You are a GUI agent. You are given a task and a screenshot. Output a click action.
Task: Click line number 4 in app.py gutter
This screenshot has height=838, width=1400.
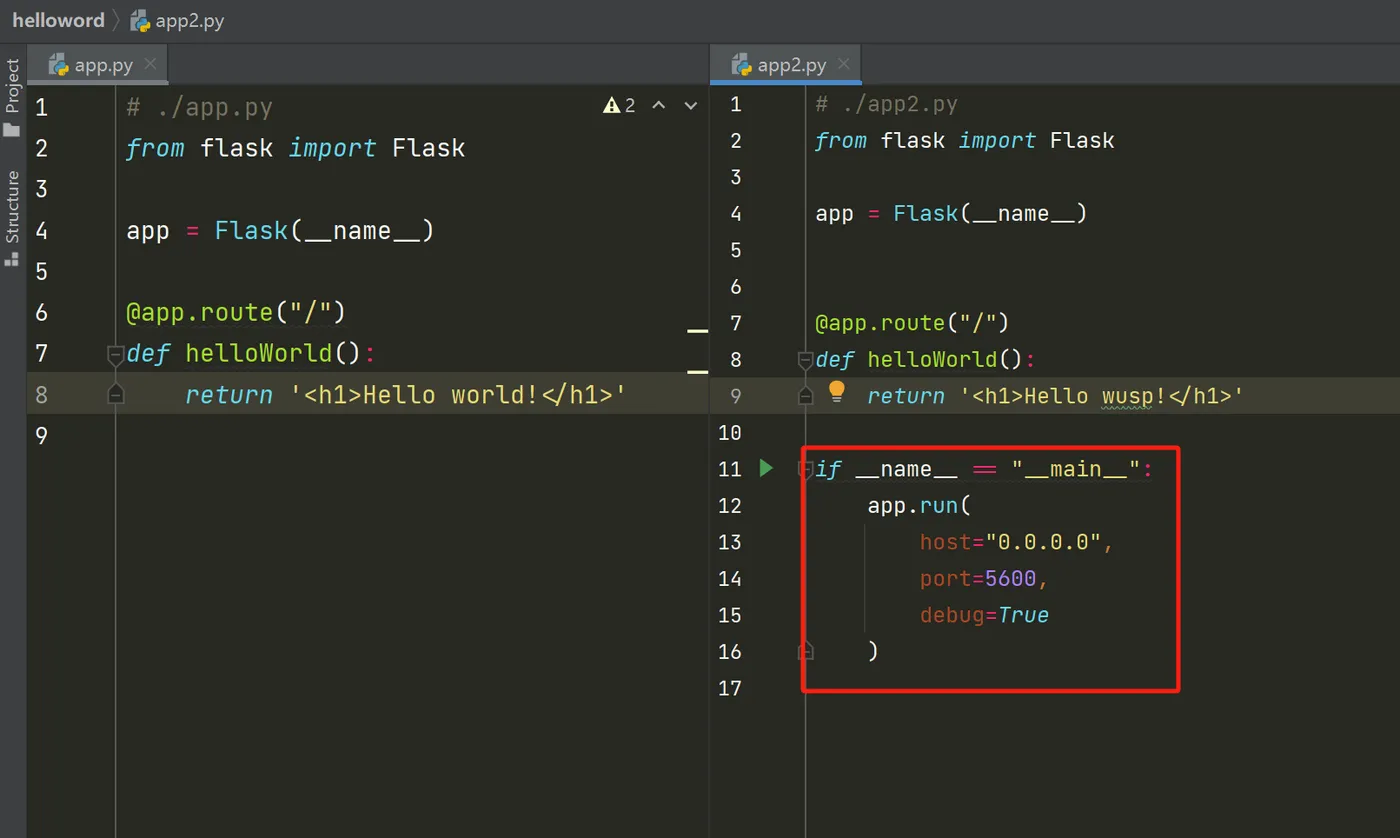click(41, 231)
